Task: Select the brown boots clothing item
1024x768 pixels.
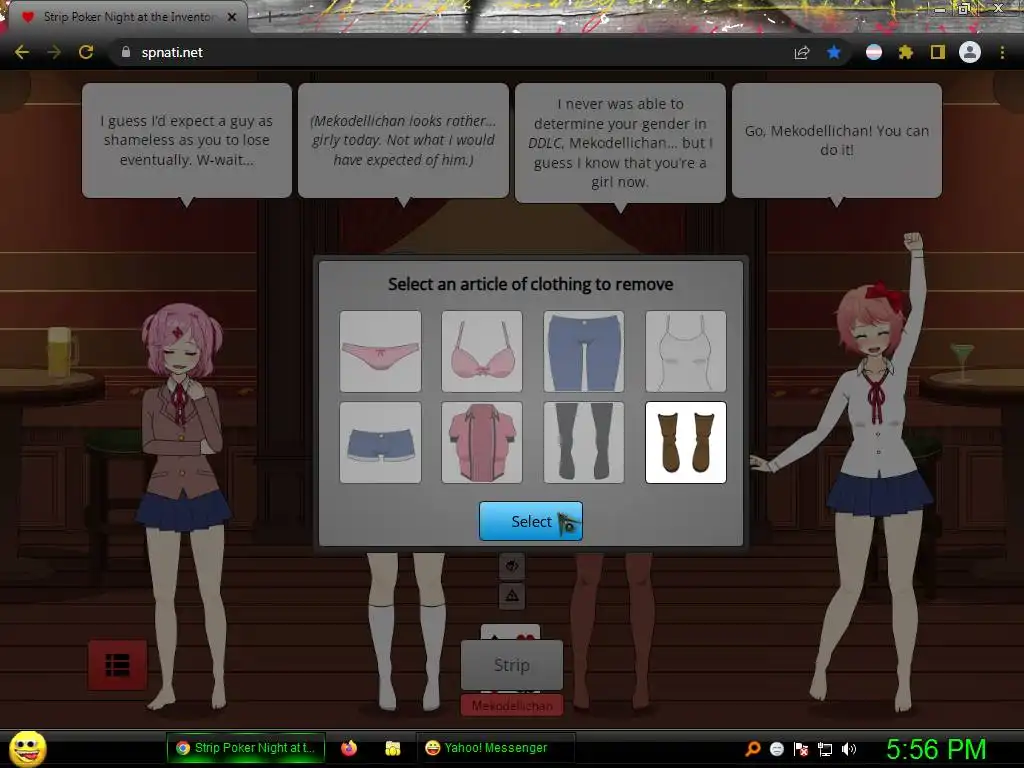Action: pyautogui.click(x=686, y=443)
